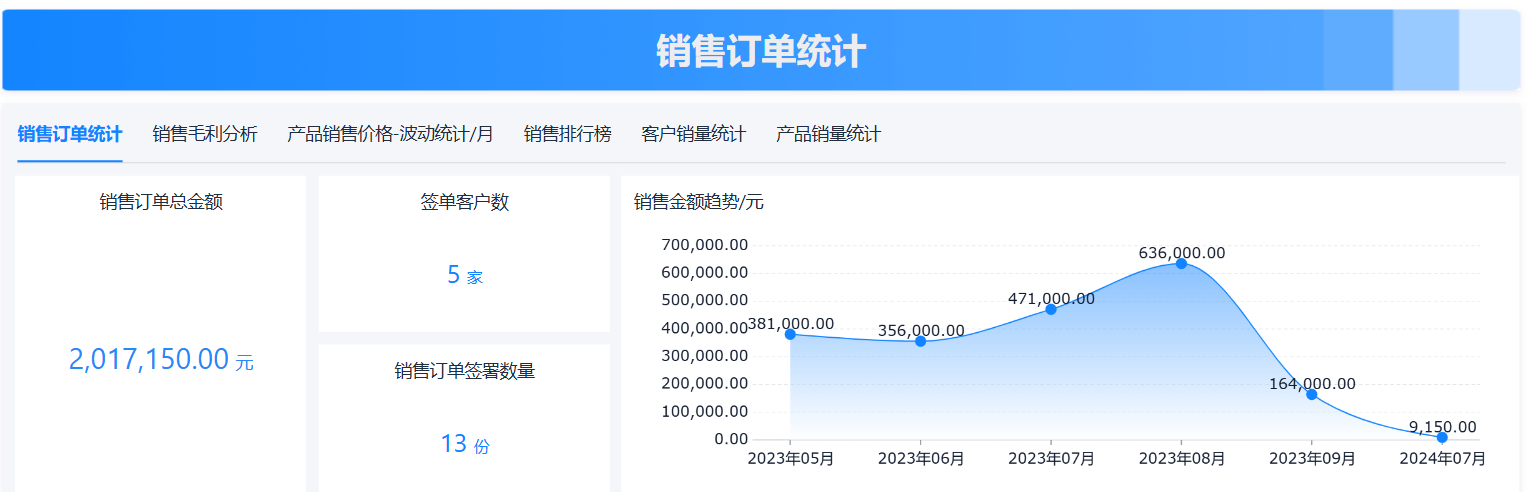This screenshot has height=492, width=1531.
Task: Click the 356,000.00 data label
Action: click(921, 331)
